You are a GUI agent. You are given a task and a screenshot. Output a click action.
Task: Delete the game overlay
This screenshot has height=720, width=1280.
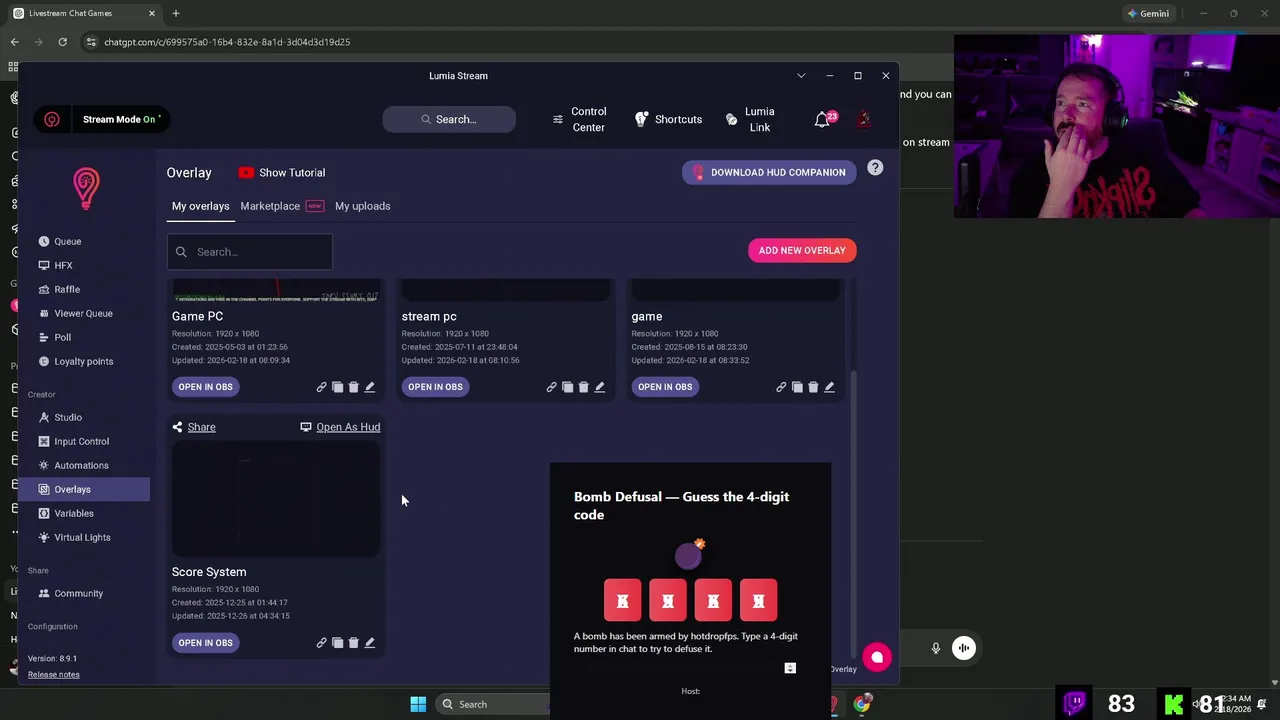pyautogui.click(x=813, y=387)
